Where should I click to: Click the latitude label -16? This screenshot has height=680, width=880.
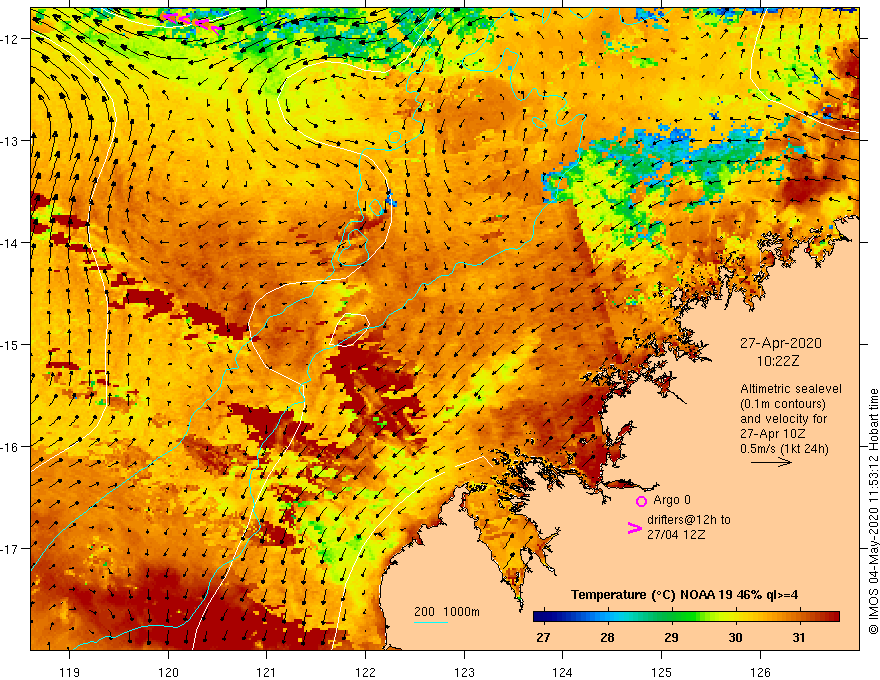tap(10, 447)
